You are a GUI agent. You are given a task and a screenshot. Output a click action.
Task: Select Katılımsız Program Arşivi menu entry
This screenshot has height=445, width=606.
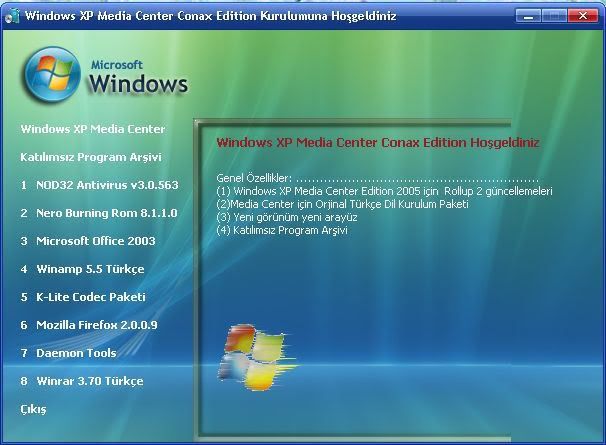pos(91,157)
